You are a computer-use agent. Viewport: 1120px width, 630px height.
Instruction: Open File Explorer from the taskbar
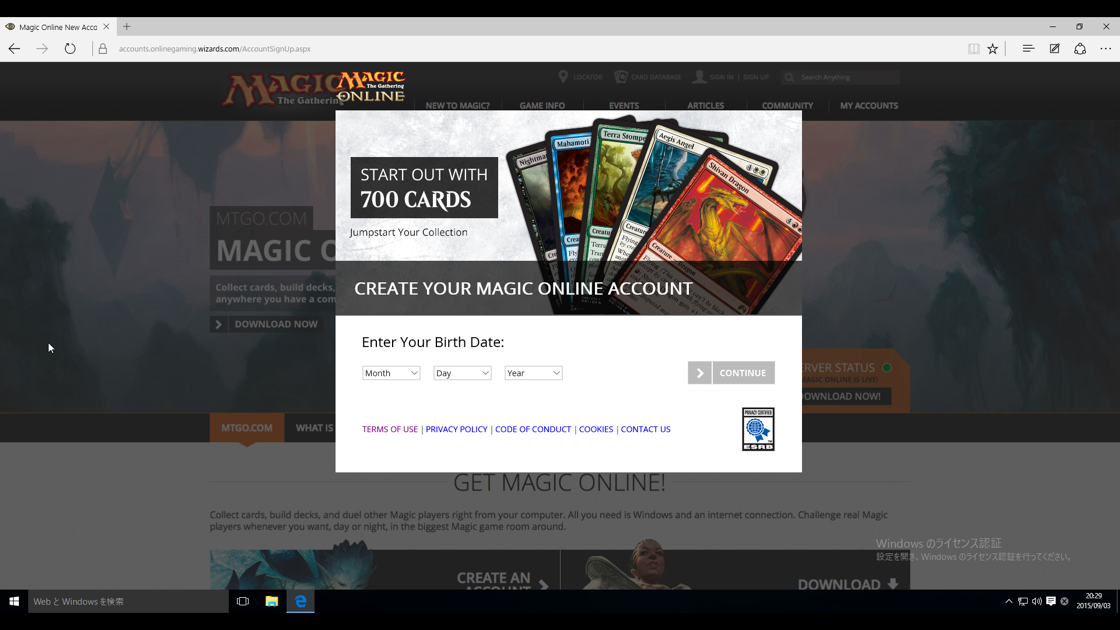[x=271, y=601]
